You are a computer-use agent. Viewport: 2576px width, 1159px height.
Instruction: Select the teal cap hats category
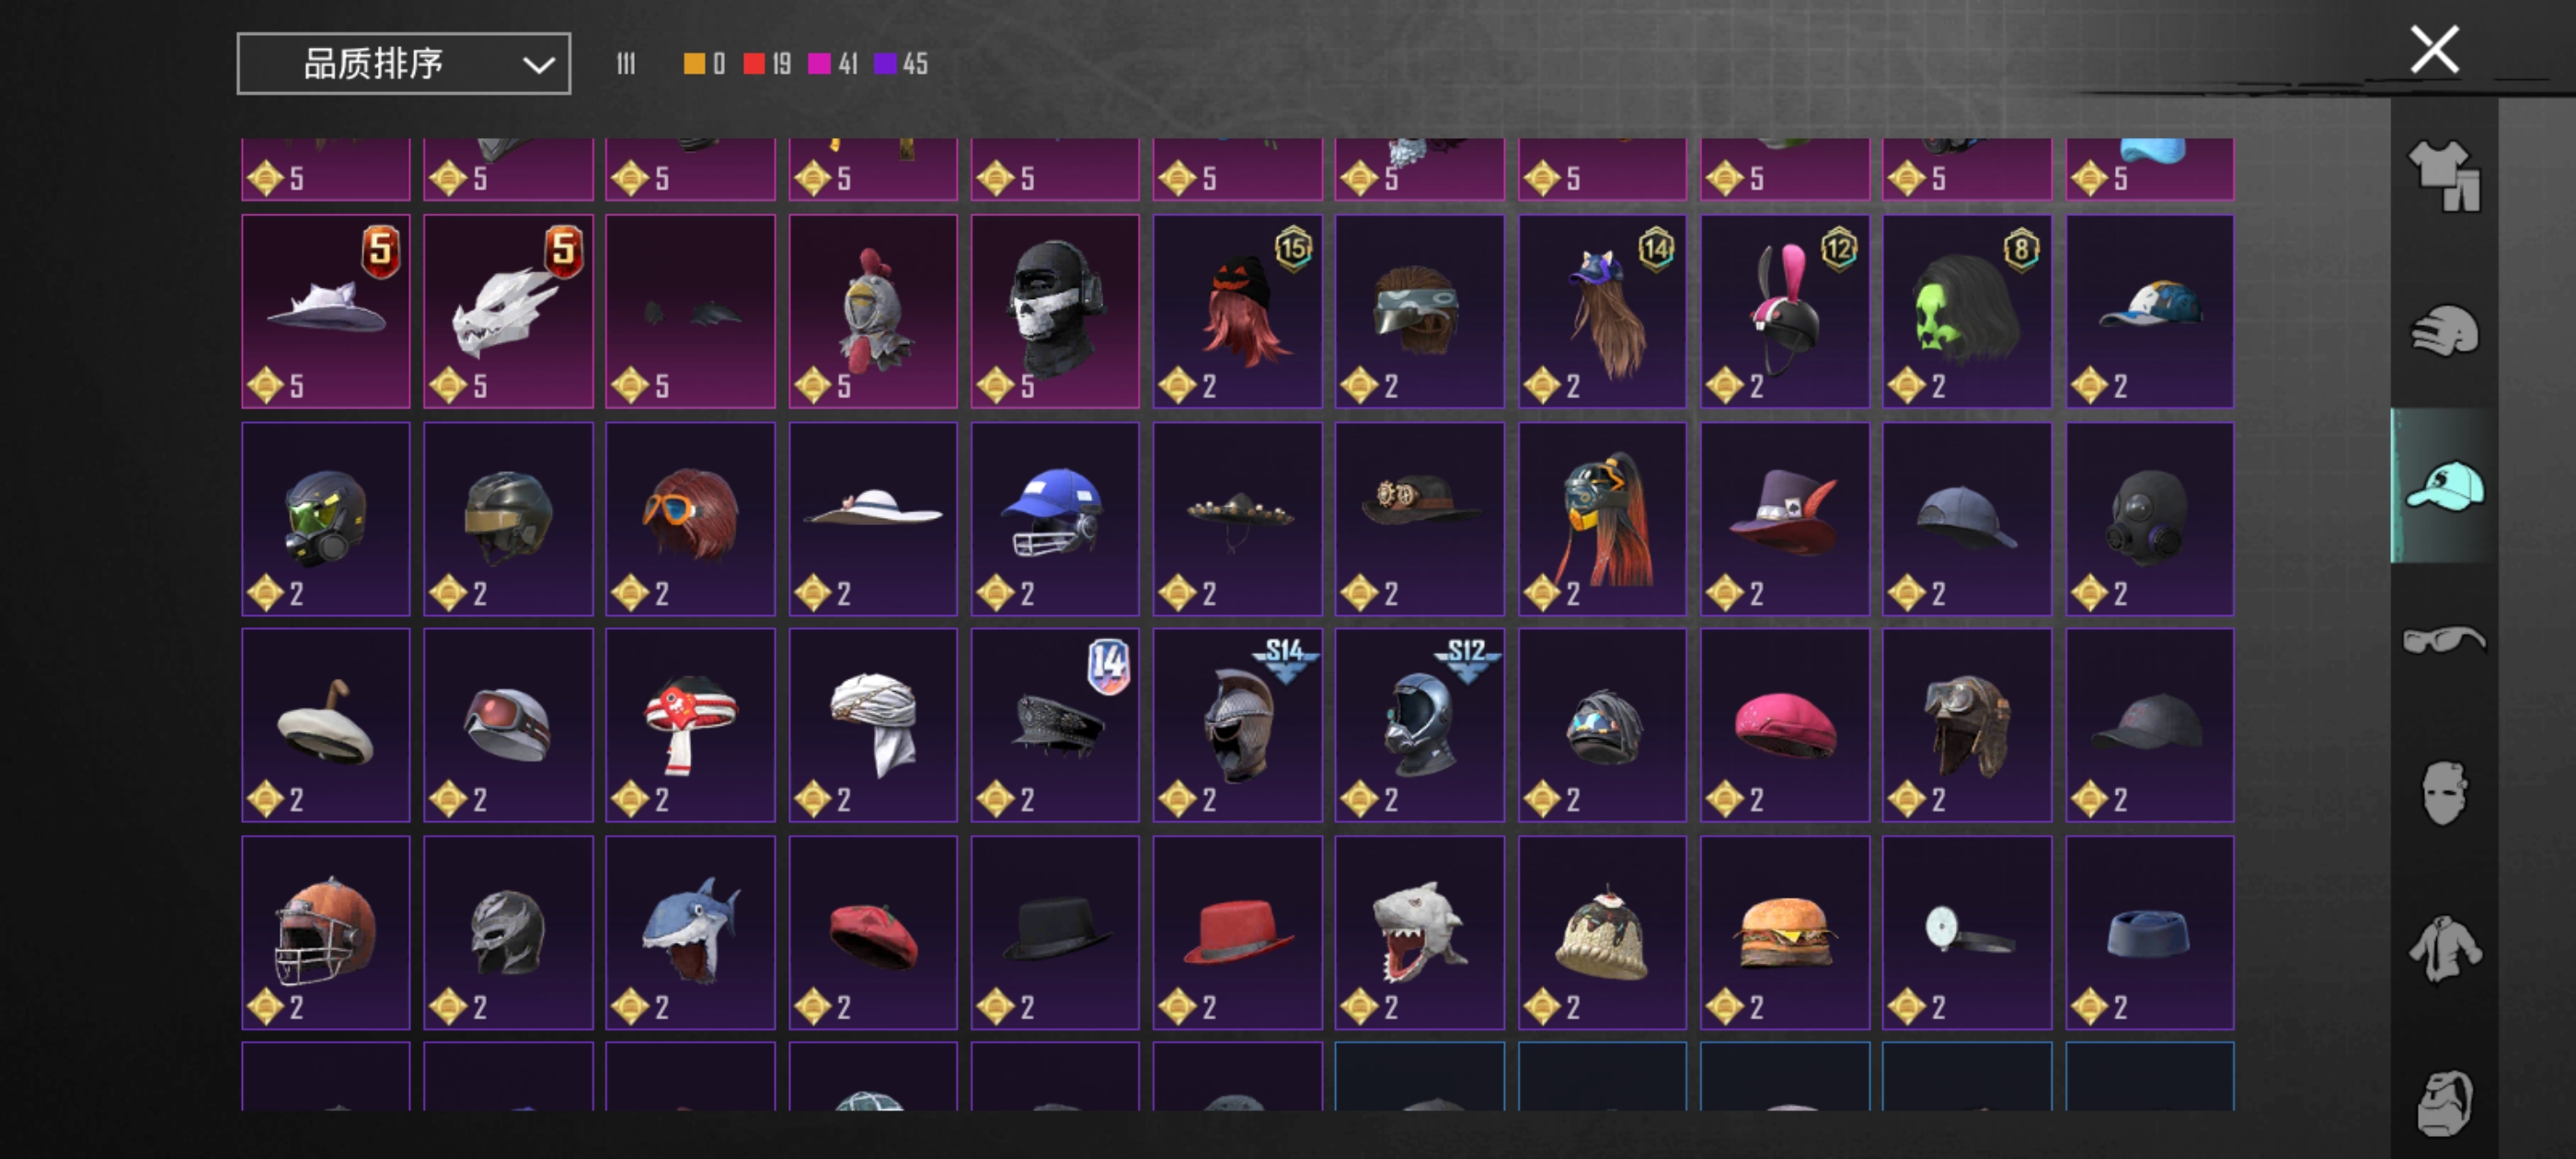(2444, 486)
